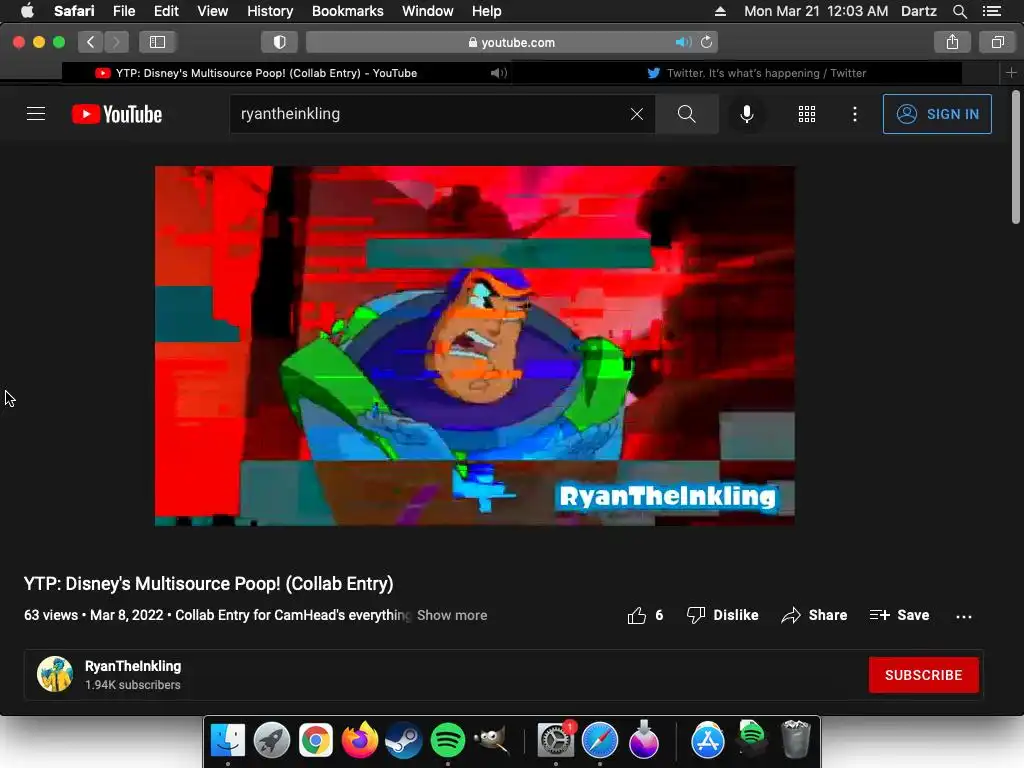Subscribe to RyanTheInkling channel

(923, 675)
